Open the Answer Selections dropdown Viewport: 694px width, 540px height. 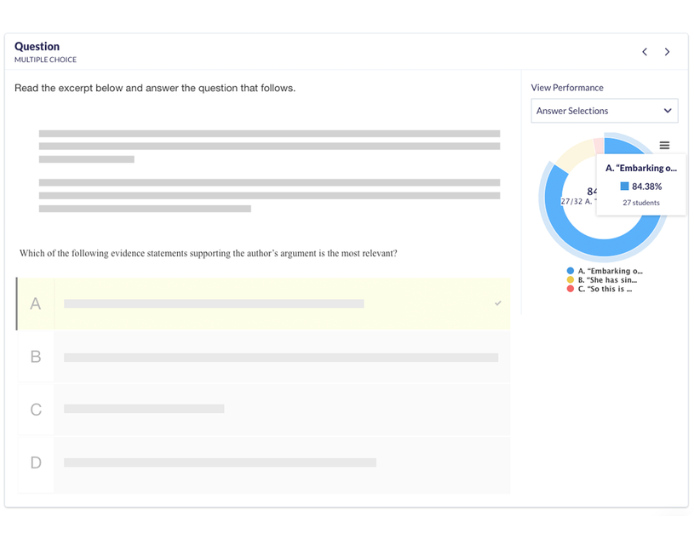tap(603, 111)
